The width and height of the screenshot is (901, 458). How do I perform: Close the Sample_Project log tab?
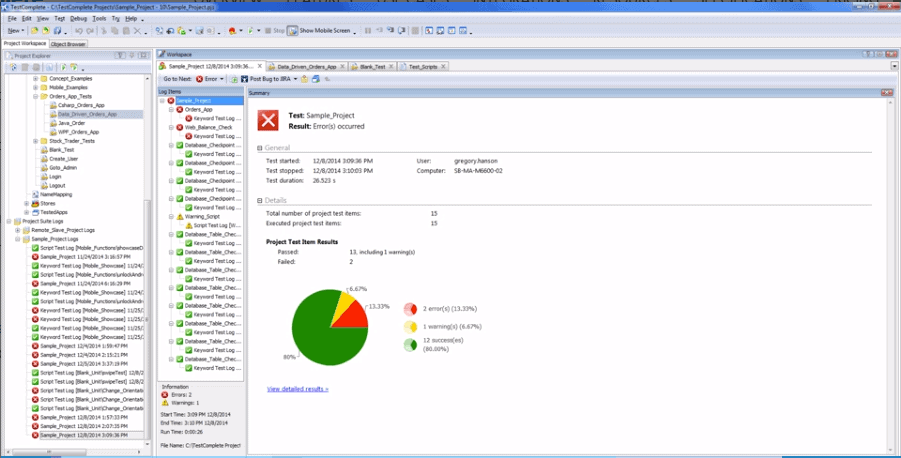pyautogui.click(x=260, y=66)
